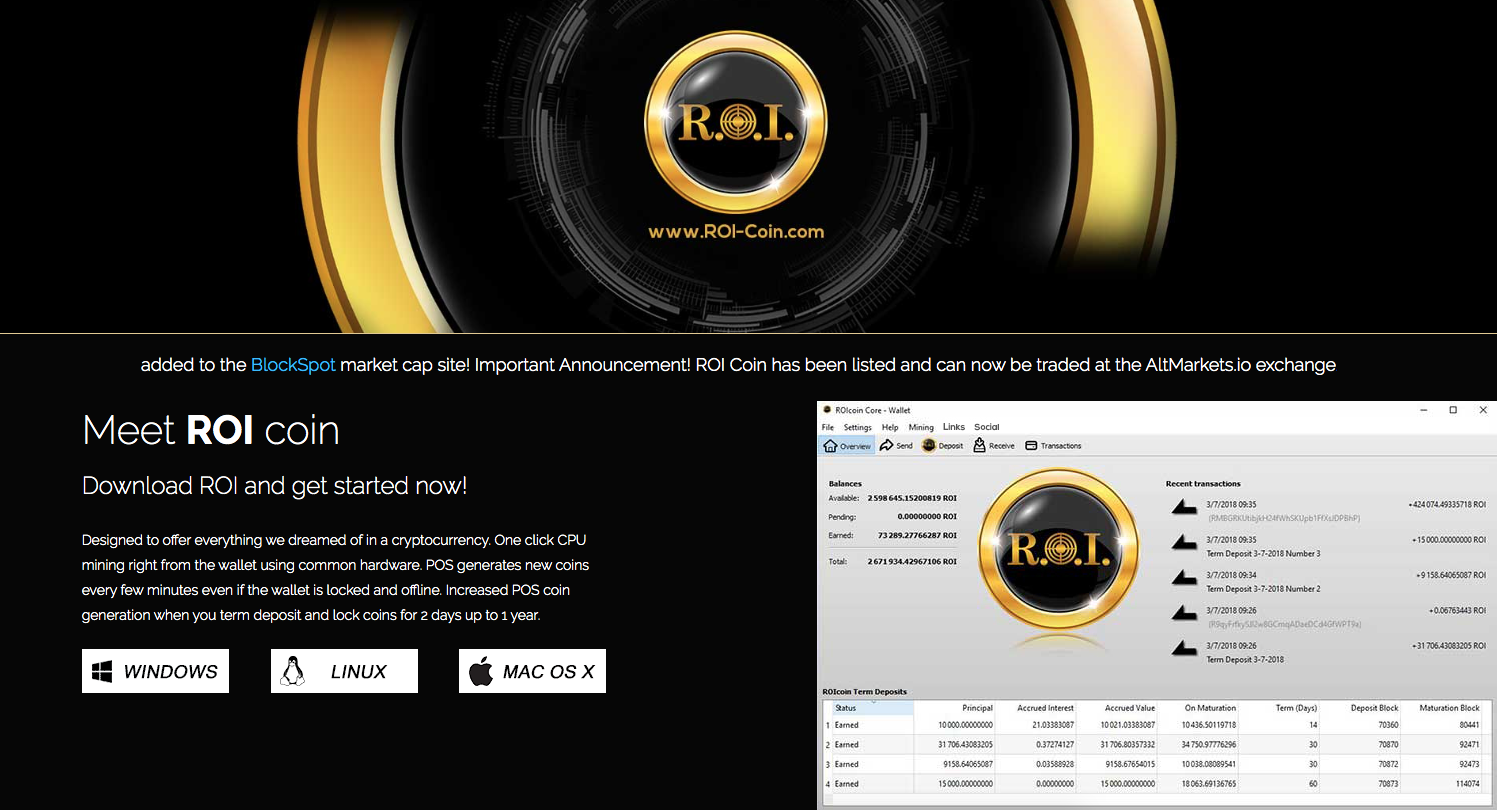
Task: Open the Help menu in the wallet
Action: pos(890,427)
